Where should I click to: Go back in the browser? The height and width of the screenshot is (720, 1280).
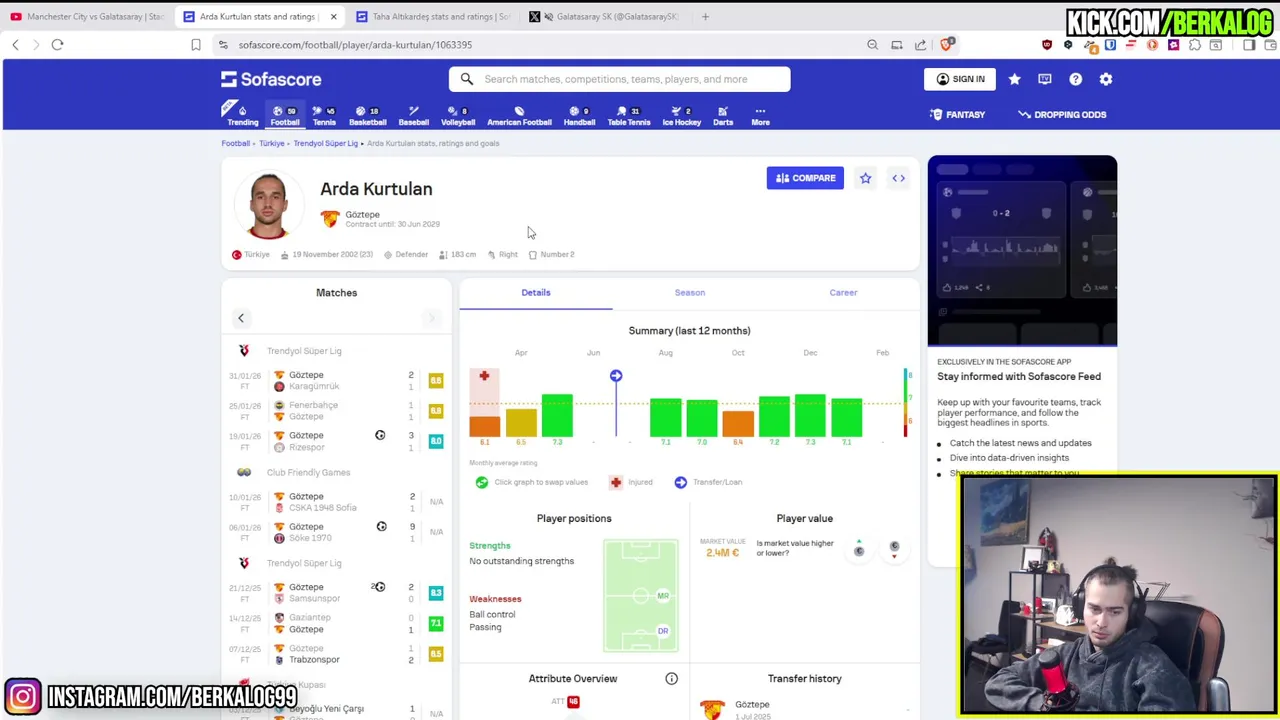(15, 44)
